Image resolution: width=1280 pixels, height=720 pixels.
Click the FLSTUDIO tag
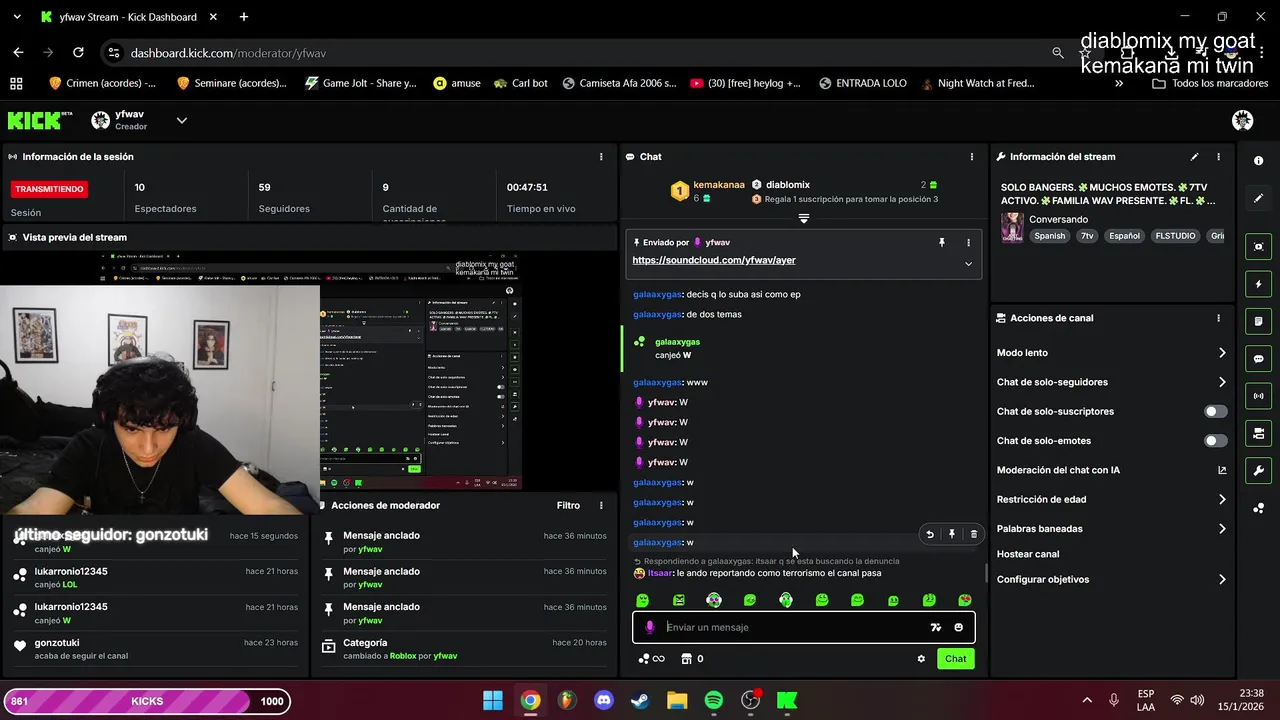(x=1175, y=236)
